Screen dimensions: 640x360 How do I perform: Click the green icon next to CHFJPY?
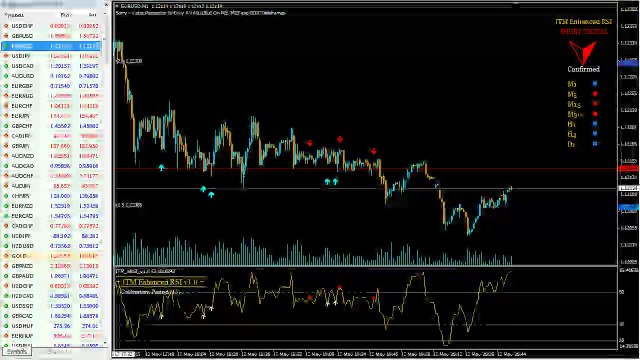6,196
